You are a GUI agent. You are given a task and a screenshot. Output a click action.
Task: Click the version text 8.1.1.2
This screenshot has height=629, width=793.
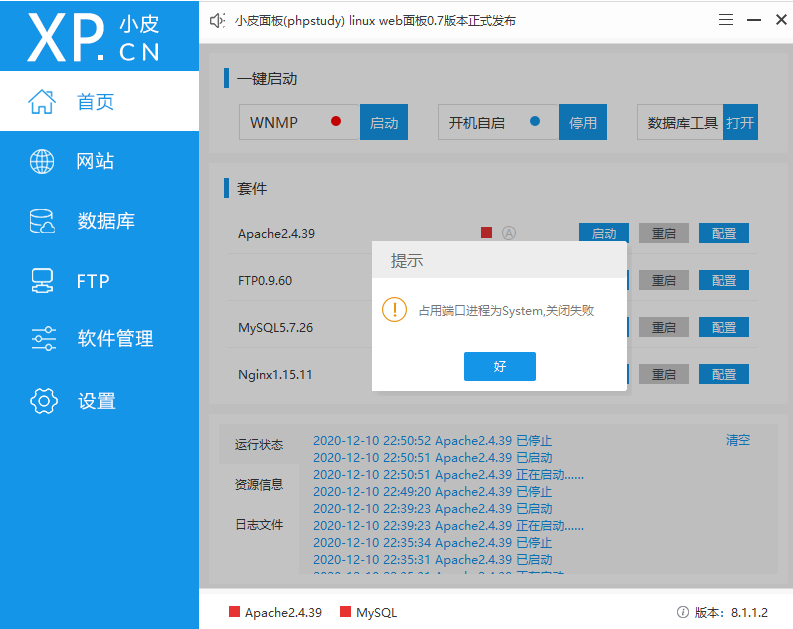click(749, 612)
